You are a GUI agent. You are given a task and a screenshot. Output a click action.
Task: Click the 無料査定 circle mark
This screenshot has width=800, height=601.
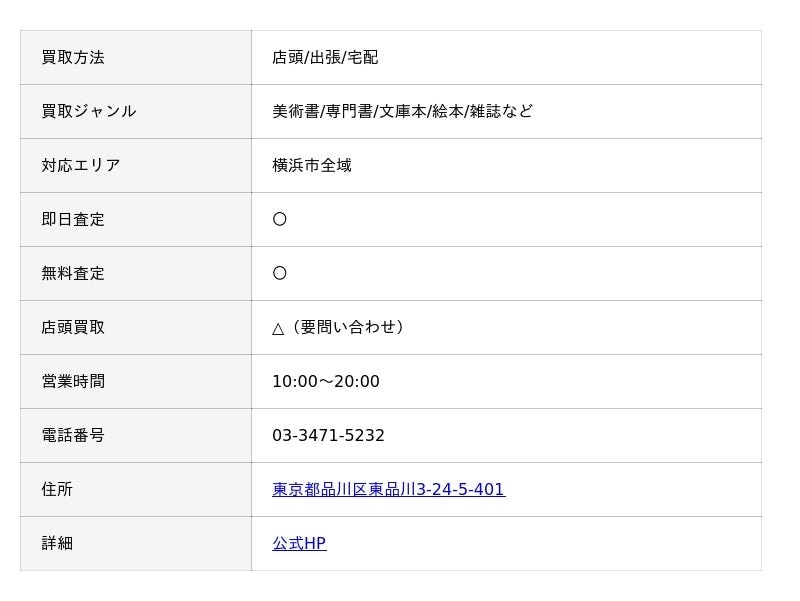click(x=280, y=273)
